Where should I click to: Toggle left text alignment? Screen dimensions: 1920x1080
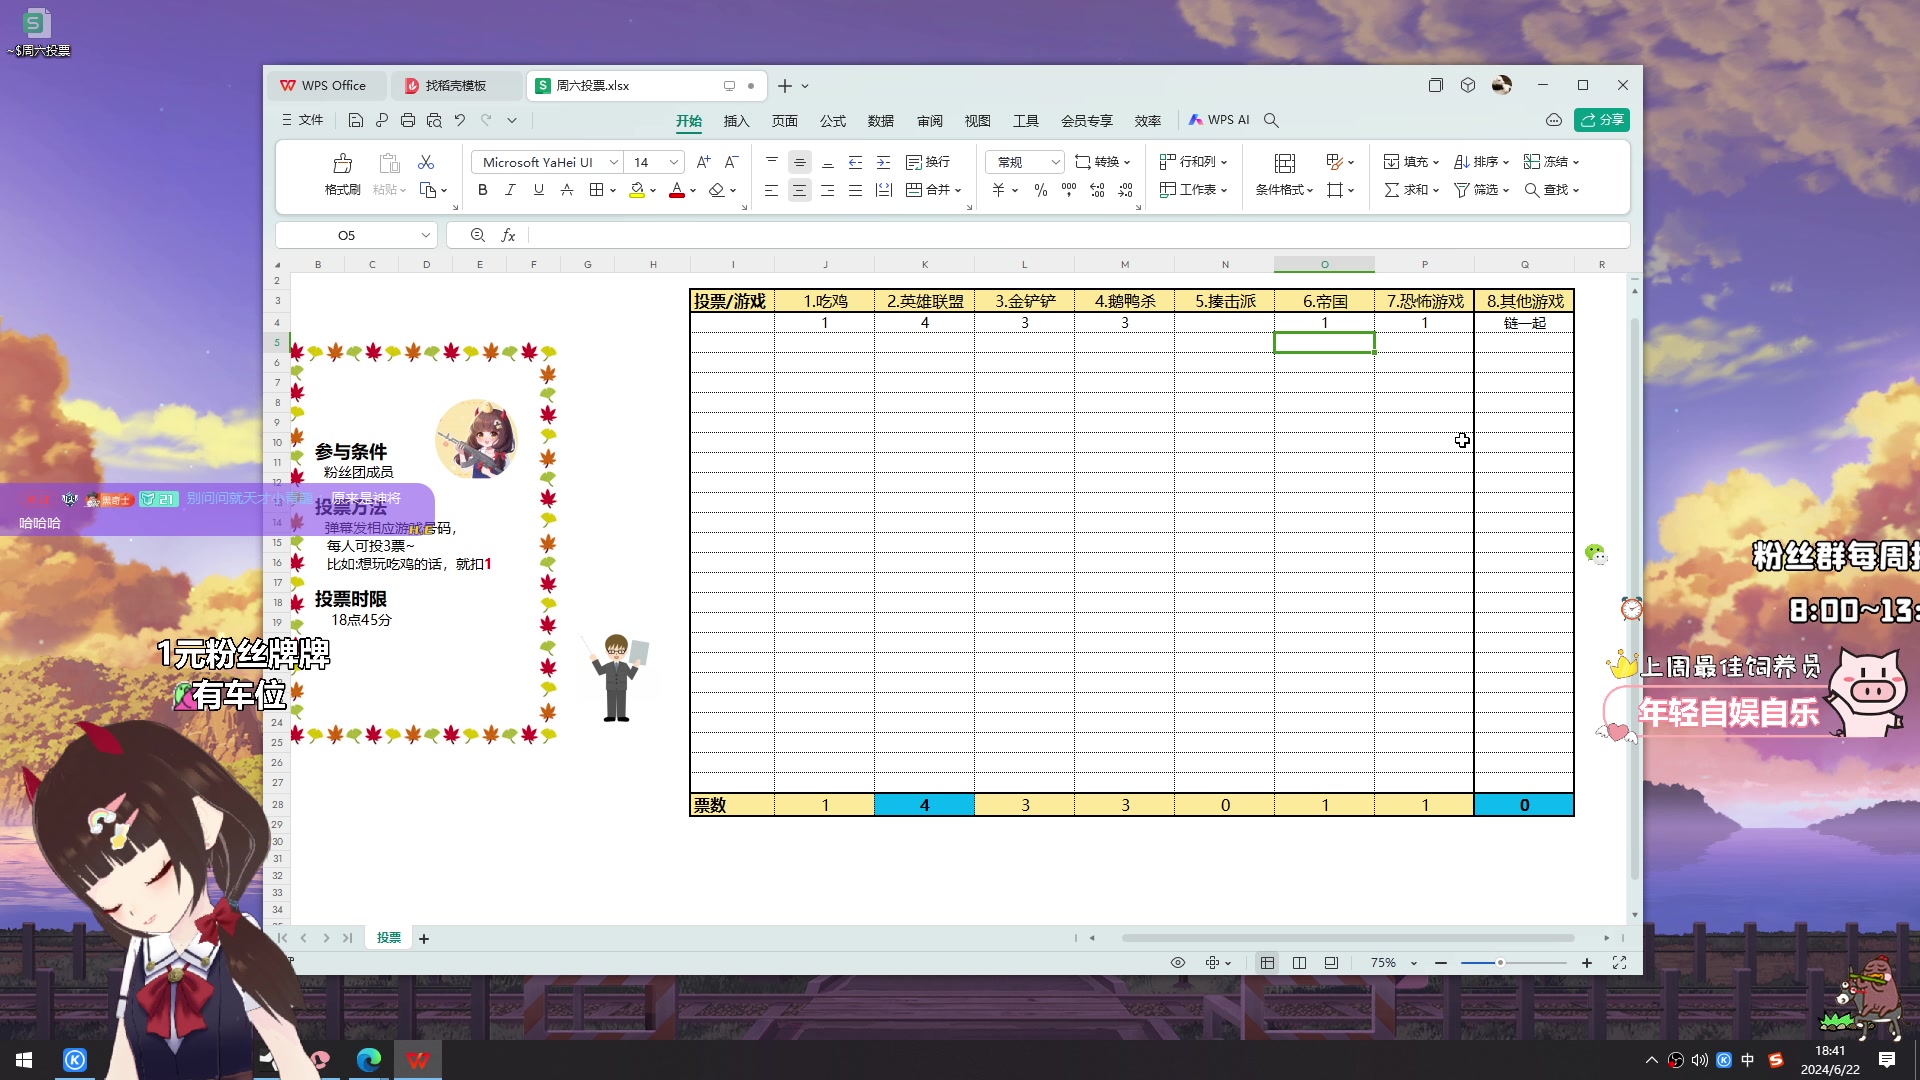pos(771,190)
